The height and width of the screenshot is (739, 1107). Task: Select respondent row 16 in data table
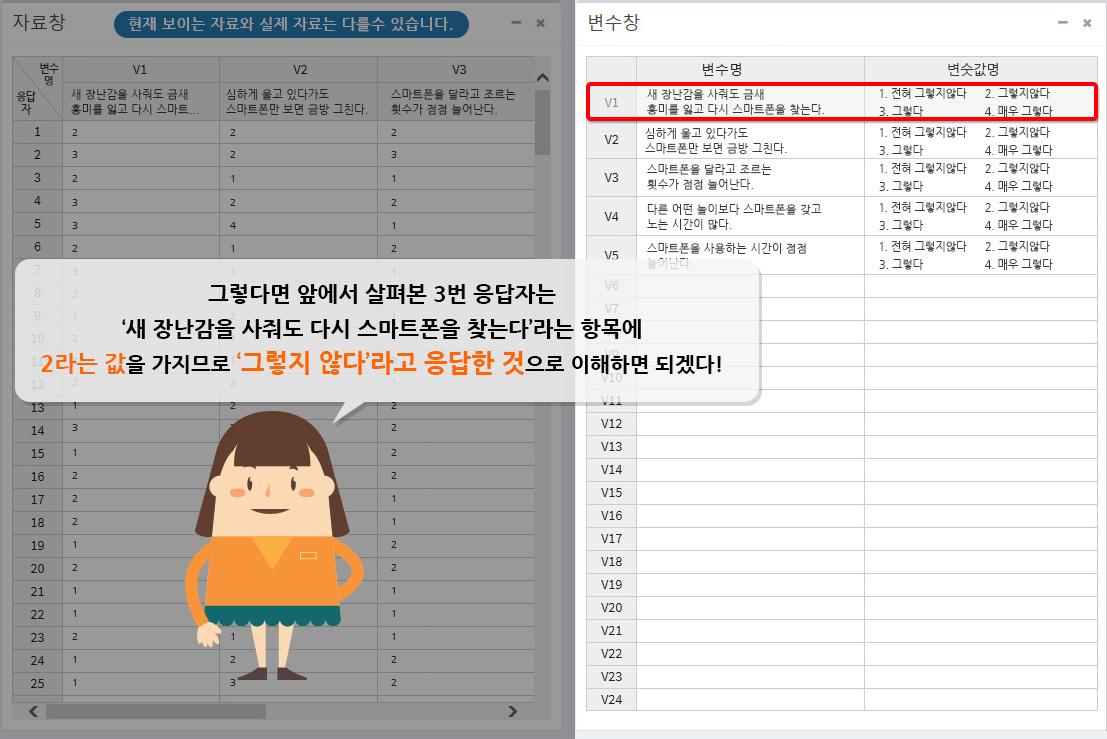(273, 476)
